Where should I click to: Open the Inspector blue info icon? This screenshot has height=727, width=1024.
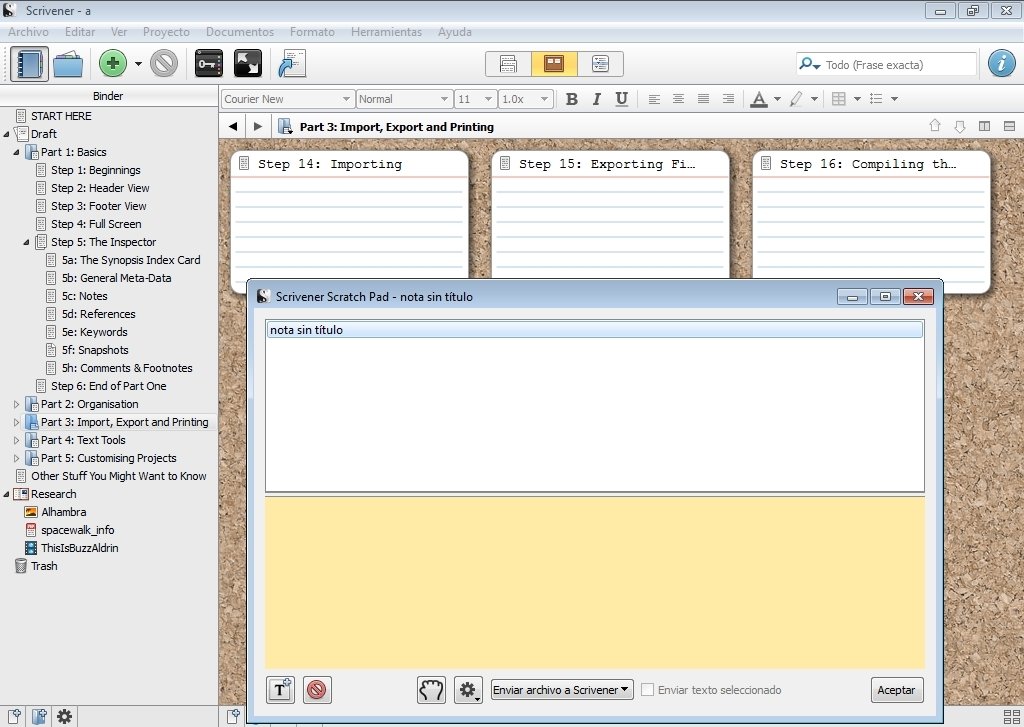[1002, 63]
